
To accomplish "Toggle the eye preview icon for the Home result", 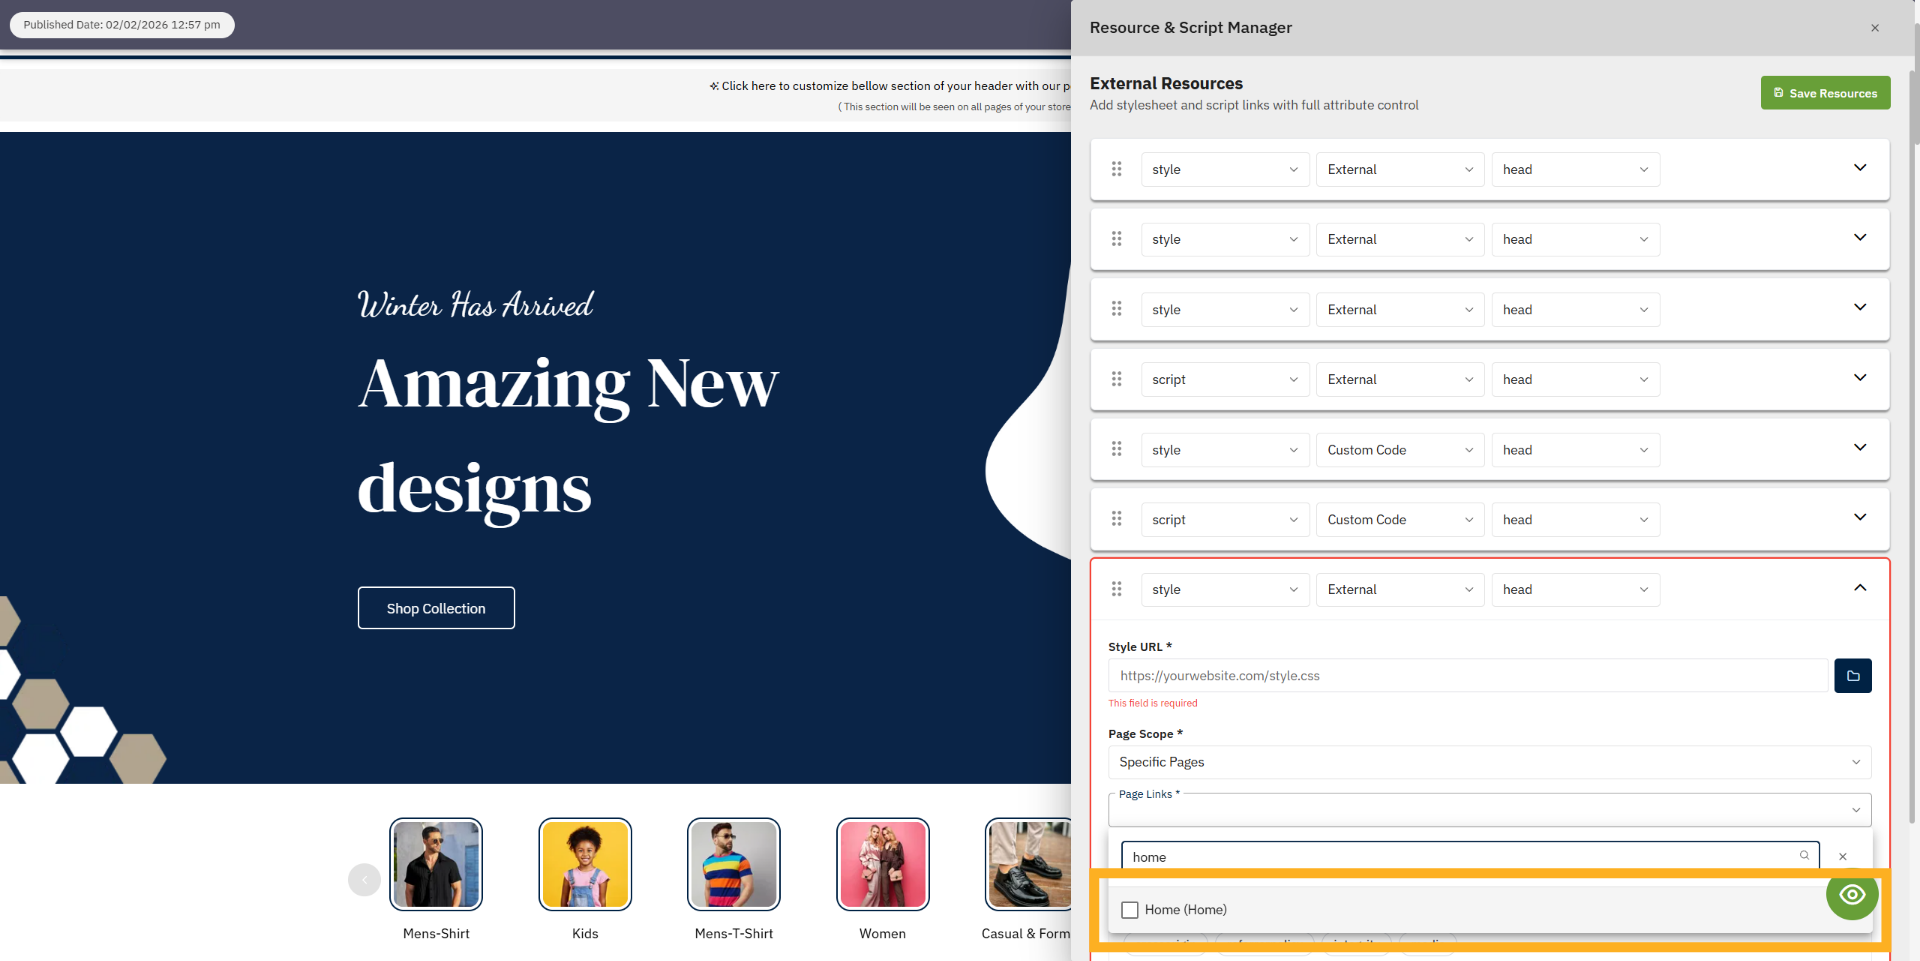I will [x=1851, y=896].
